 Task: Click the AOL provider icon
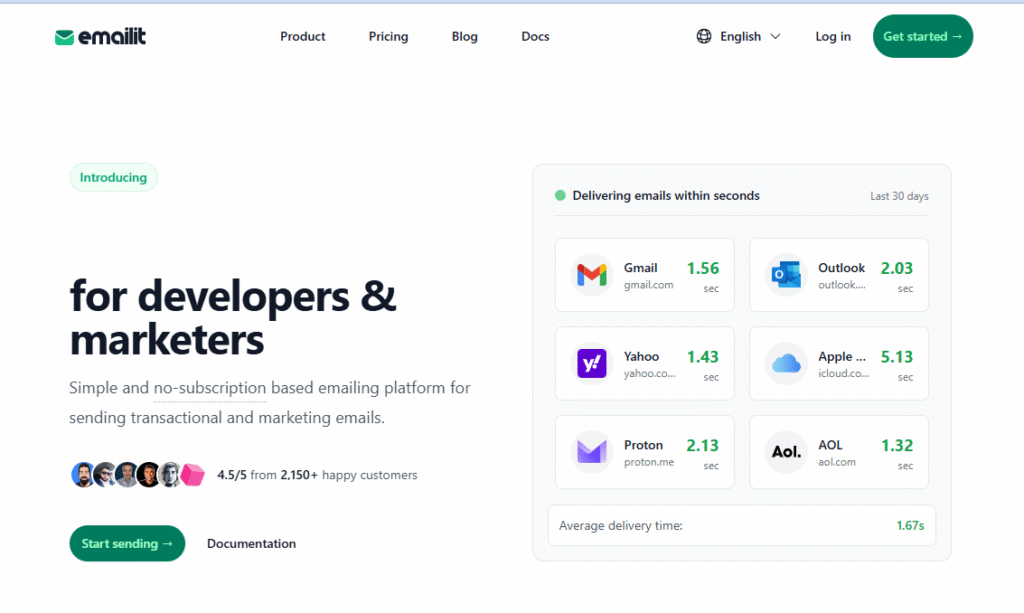click(x=786, y=452)
